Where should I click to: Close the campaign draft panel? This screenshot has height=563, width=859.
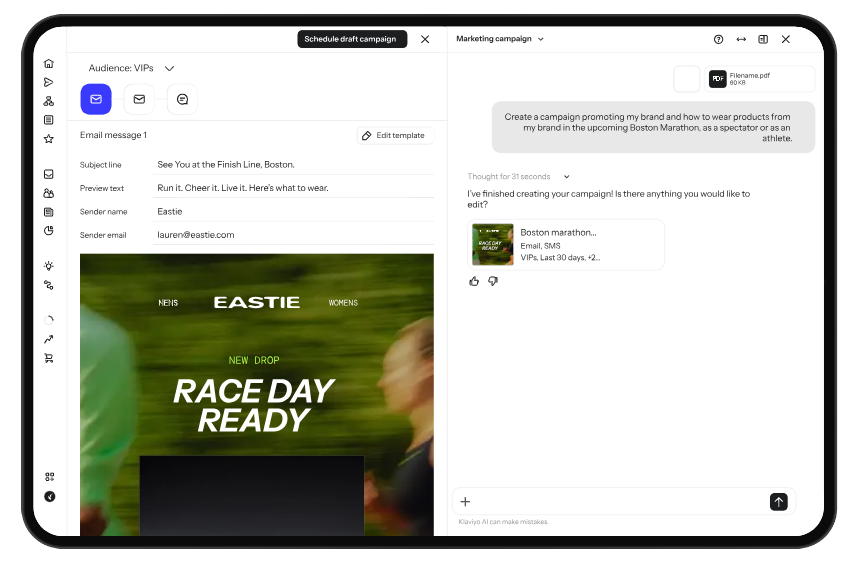point(425,39)
